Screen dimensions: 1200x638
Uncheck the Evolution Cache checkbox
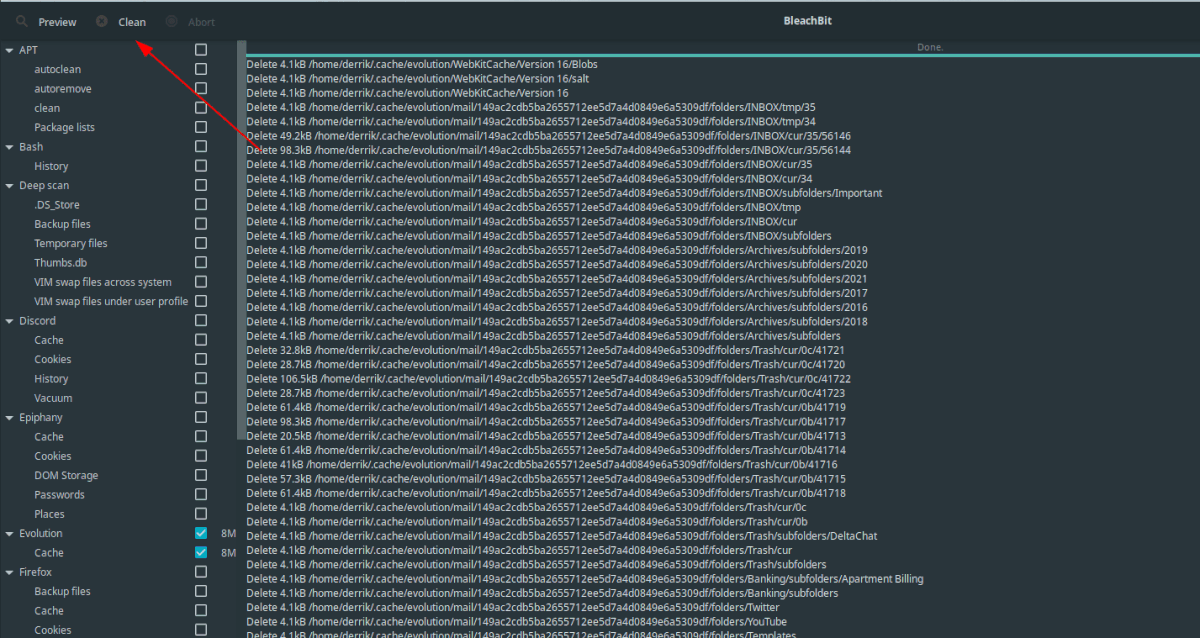click(201, 553)
